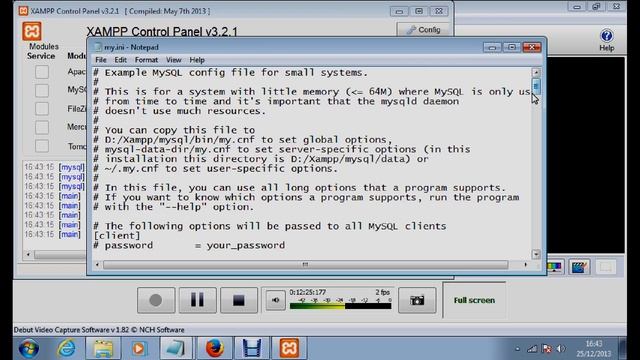Image resolution: width=640 pixels, height=360 pixels.
Task: Open the File menu in Notepad
Action: tap(100, 60)
